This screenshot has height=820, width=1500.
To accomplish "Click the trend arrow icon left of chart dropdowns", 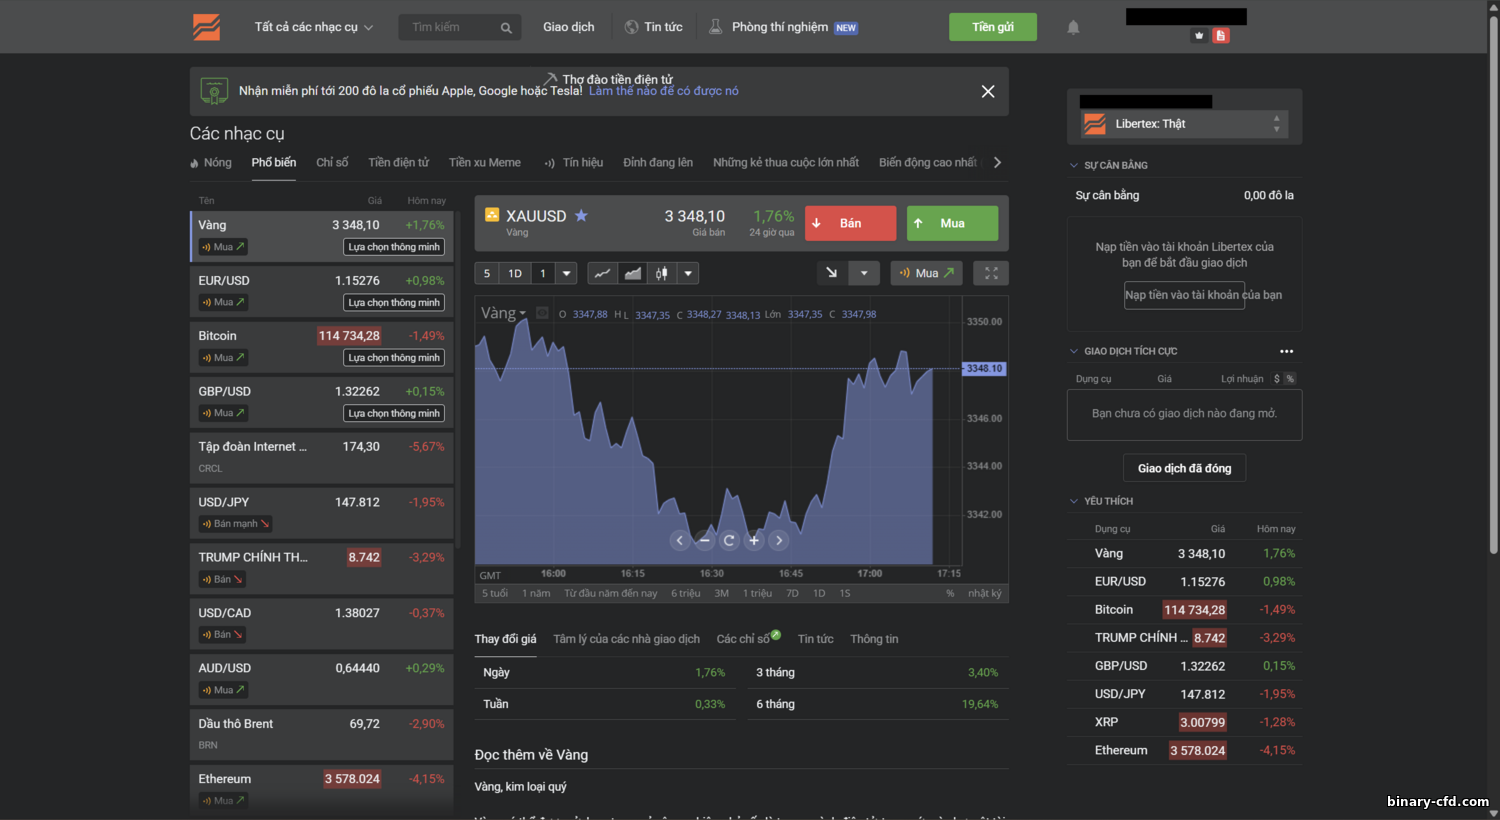I will [832, 272].
